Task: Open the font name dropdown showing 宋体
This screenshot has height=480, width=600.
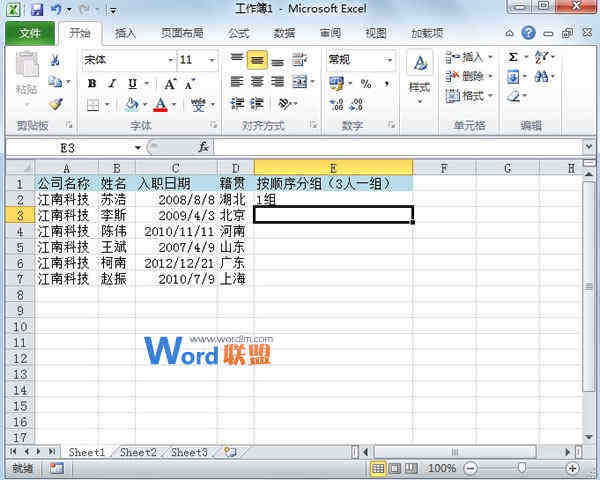Action: (171, 60)
